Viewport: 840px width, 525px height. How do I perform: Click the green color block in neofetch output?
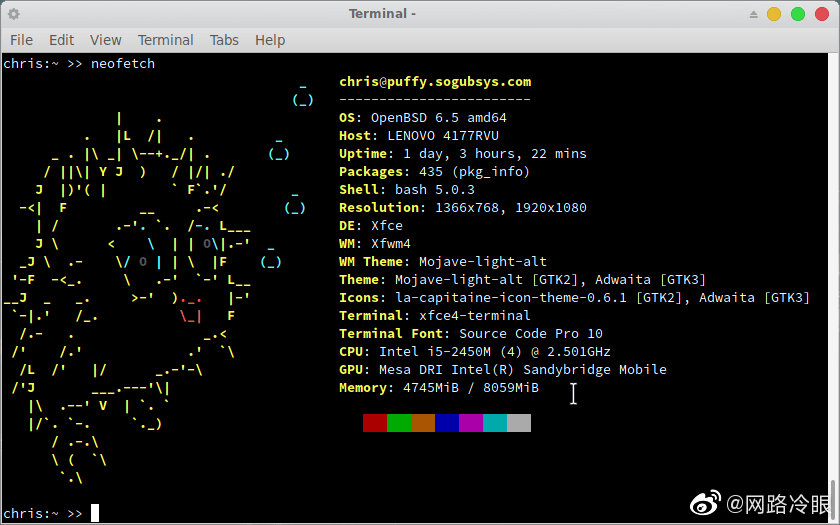click(x=399, y=423)
